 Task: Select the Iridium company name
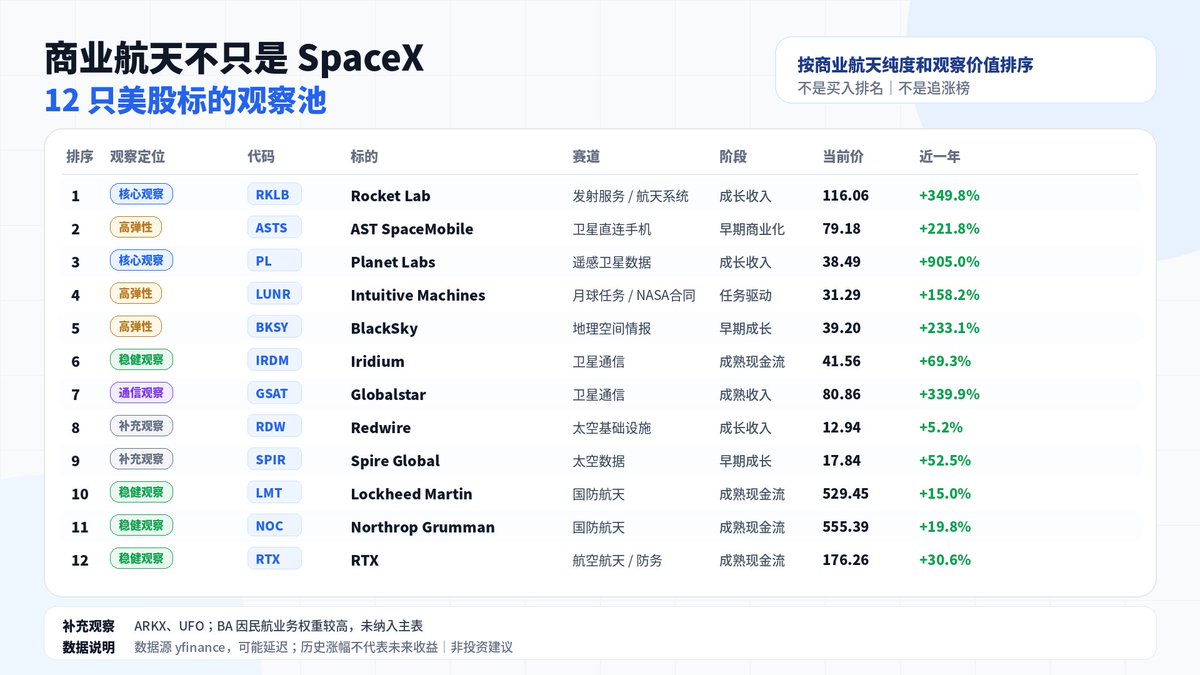point(377,361)
